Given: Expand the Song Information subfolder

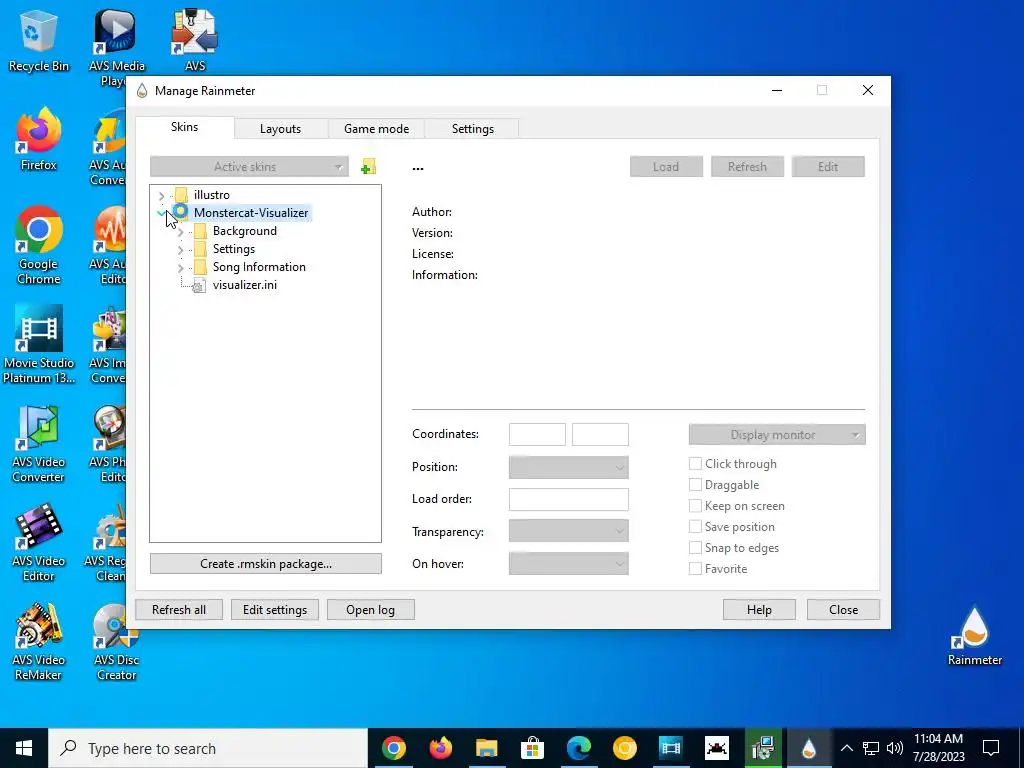Looking at the screenshot, I should [x=180, y=267].
